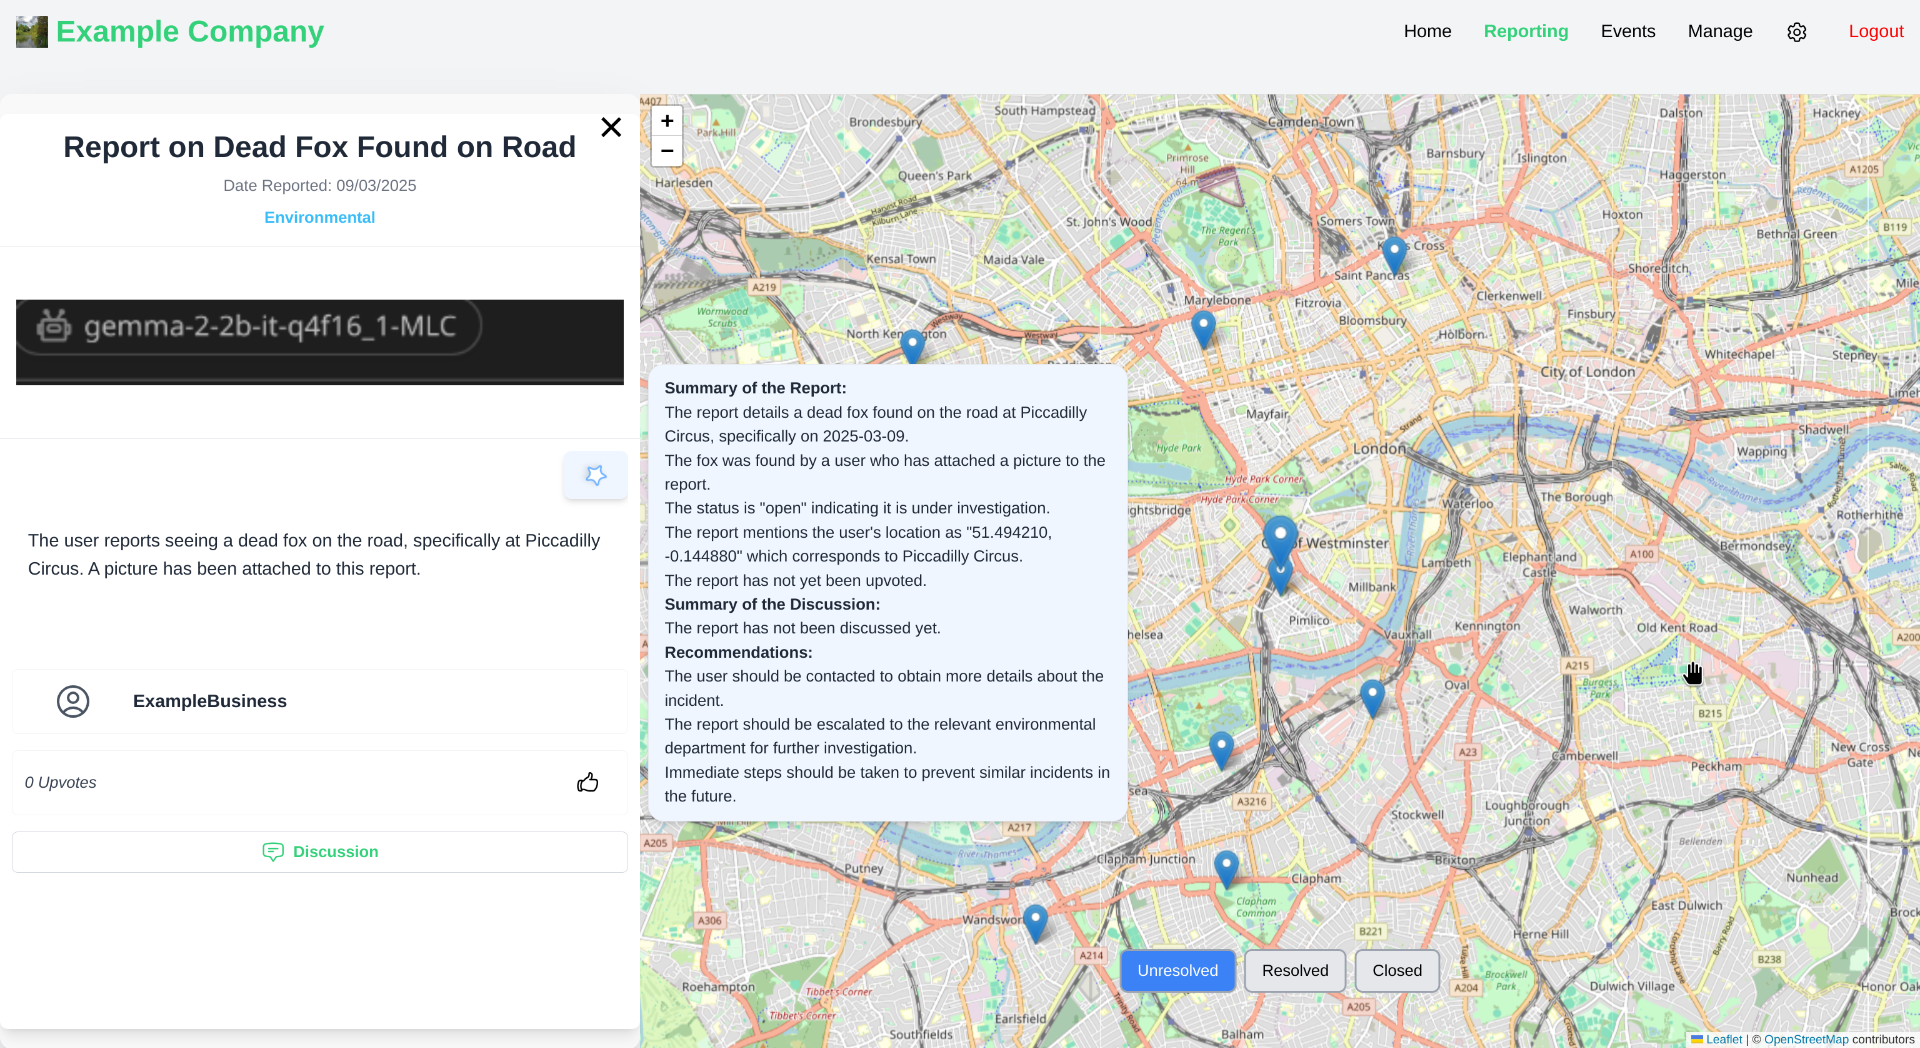Toggle the Closed filter on the map

[x=1396, y=971]
